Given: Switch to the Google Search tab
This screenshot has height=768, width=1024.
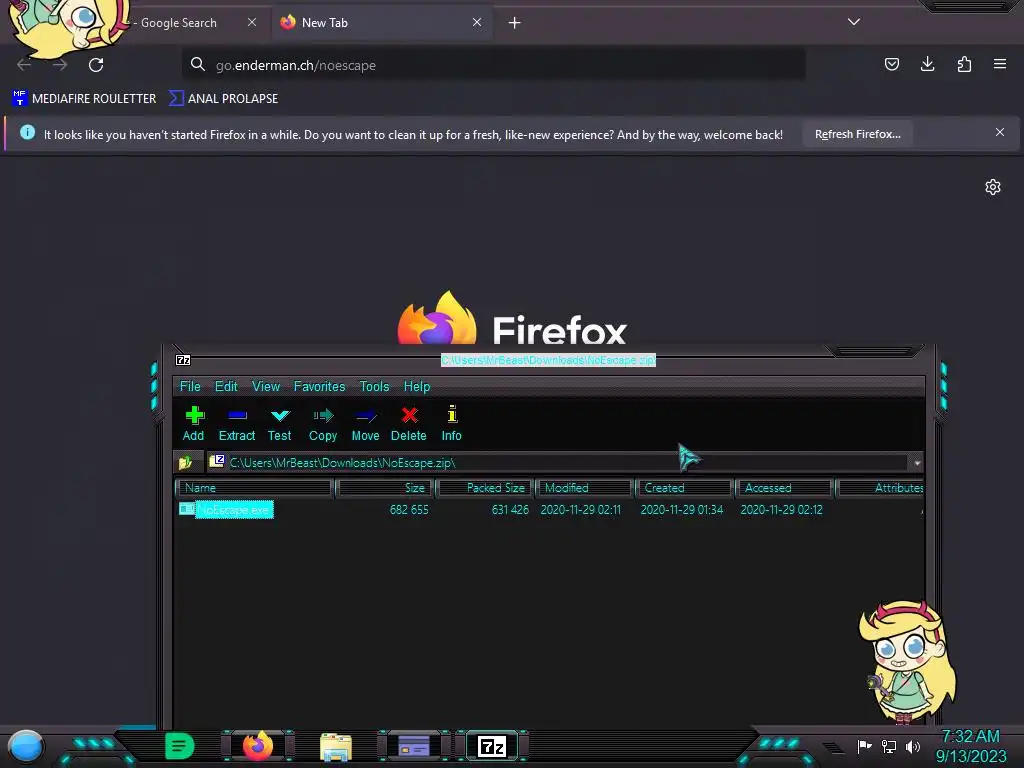Looking at the screenshot, I should pos(178,23).
